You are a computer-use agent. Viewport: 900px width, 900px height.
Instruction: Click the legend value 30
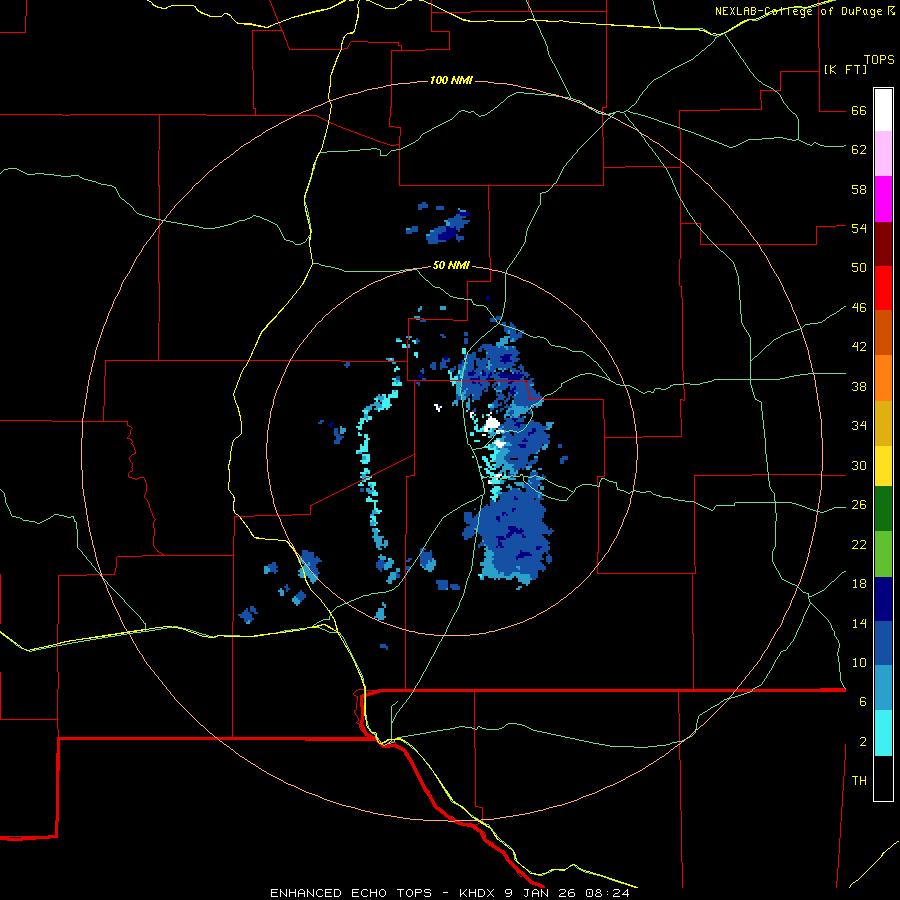click(x=859, y=465)
